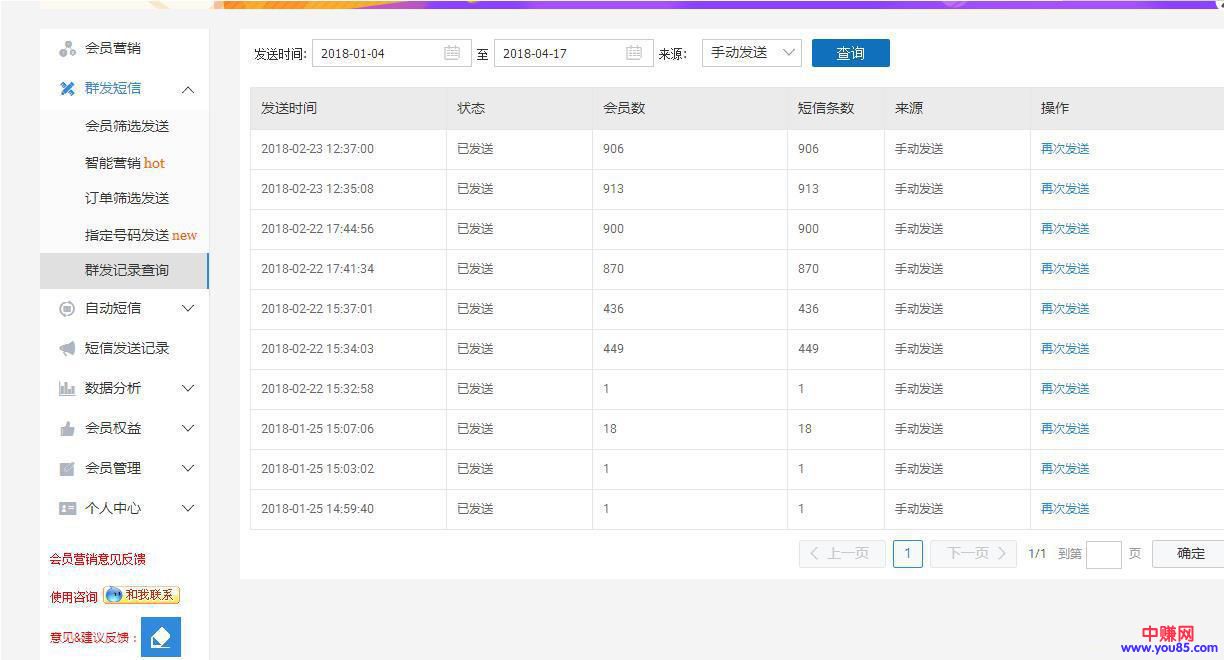1224x660 pixels.
Task: Expand the 会员管理 menu chevron
Action: click(187, 468)
